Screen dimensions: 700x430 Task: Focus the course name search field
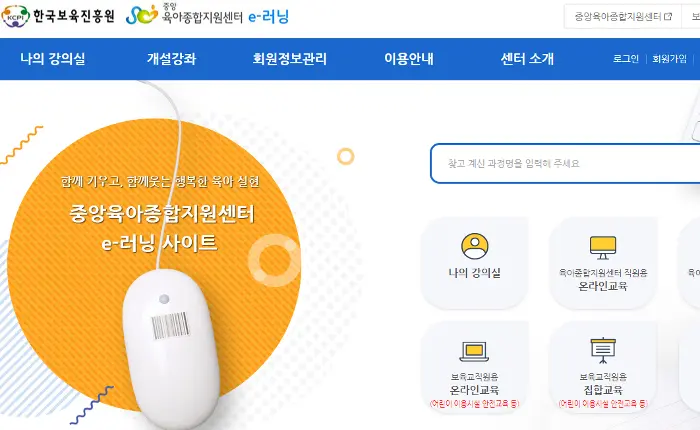tap(565, 163)
